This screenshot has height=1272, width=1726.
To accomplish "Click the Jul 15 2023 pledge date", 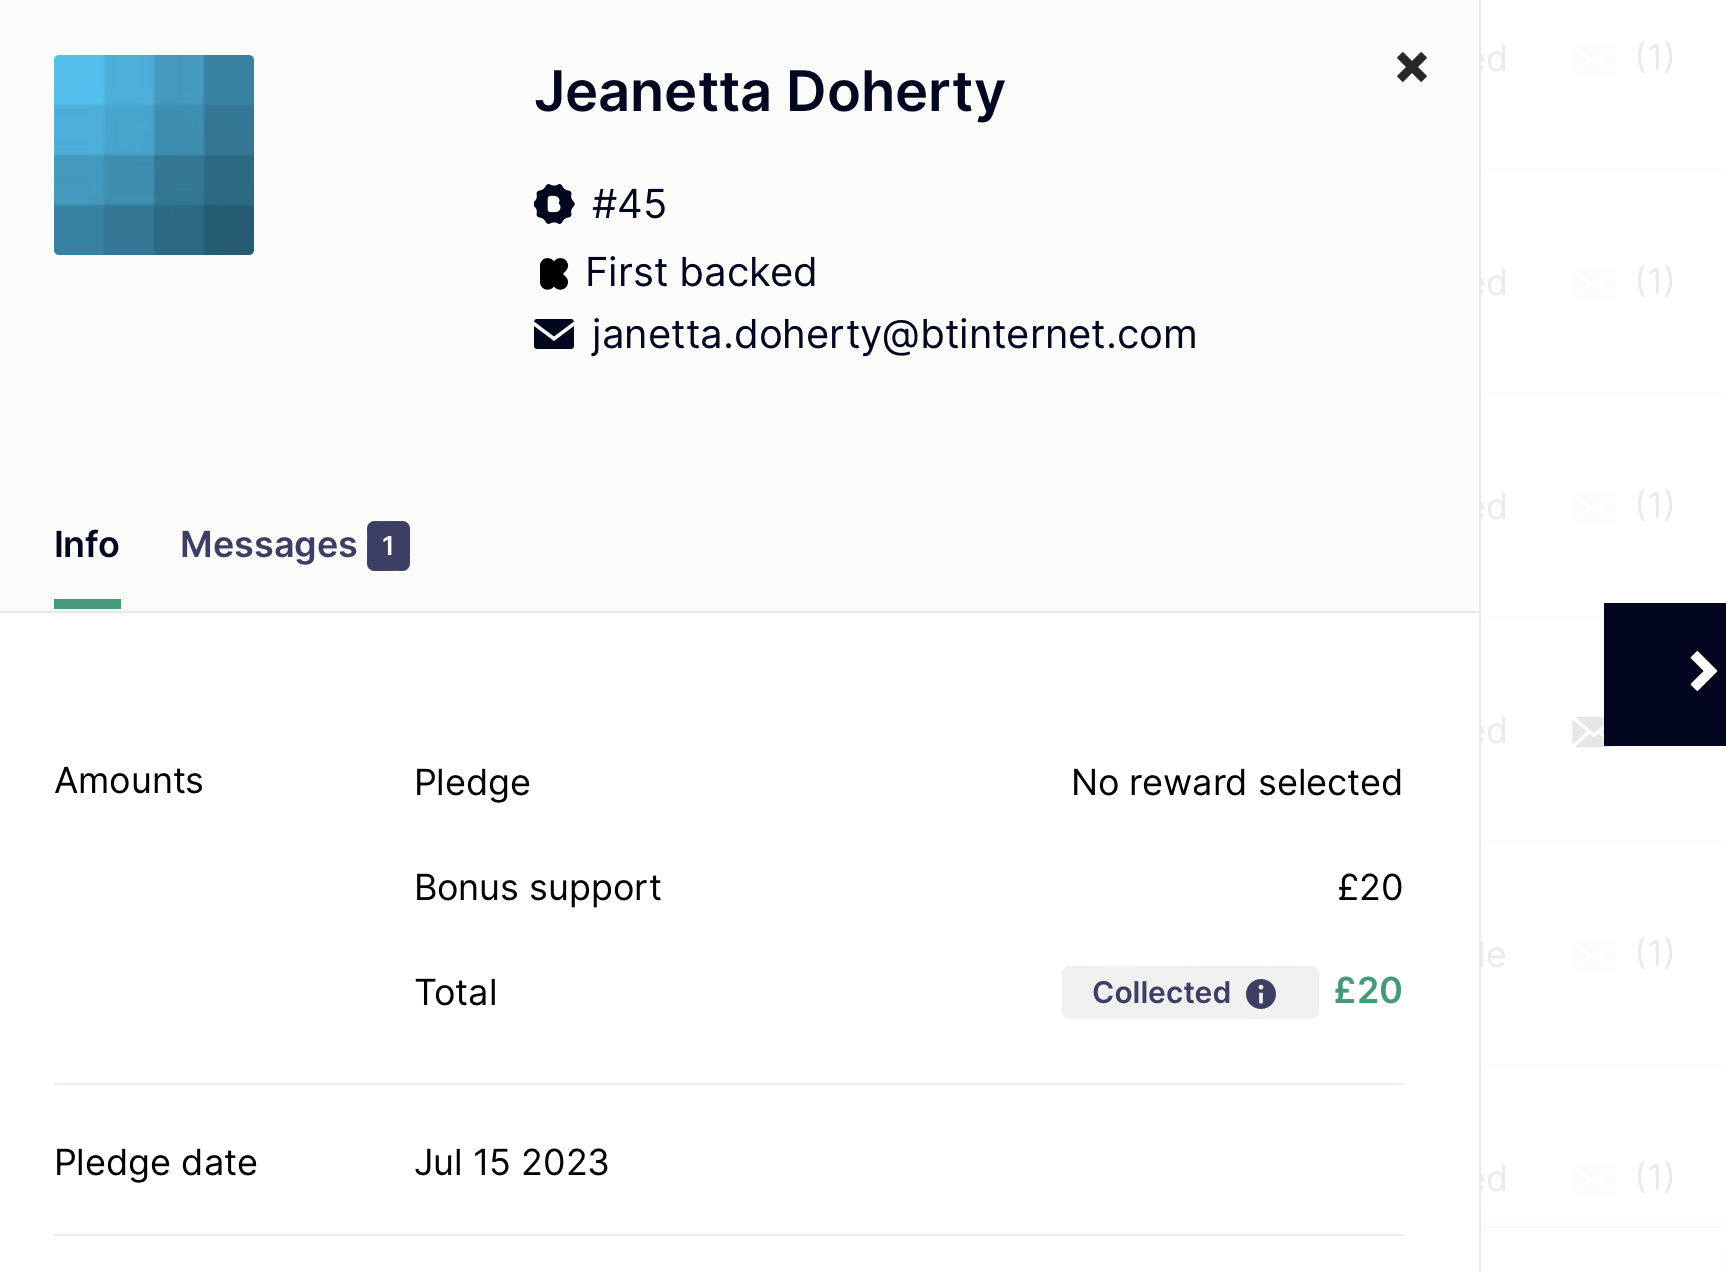I will [x=511, y=1163].
